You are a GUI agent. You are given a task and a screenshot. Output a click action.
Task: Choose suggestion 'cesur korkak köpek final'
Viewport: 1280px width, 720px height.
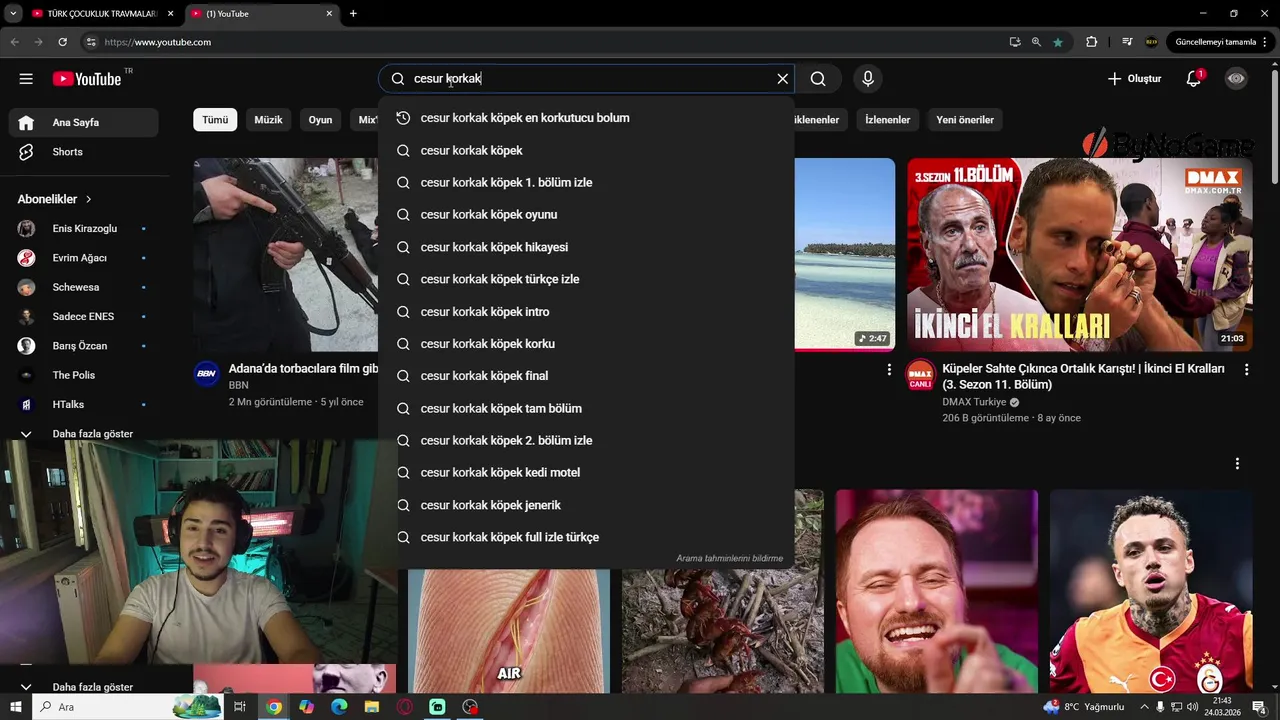586,376
